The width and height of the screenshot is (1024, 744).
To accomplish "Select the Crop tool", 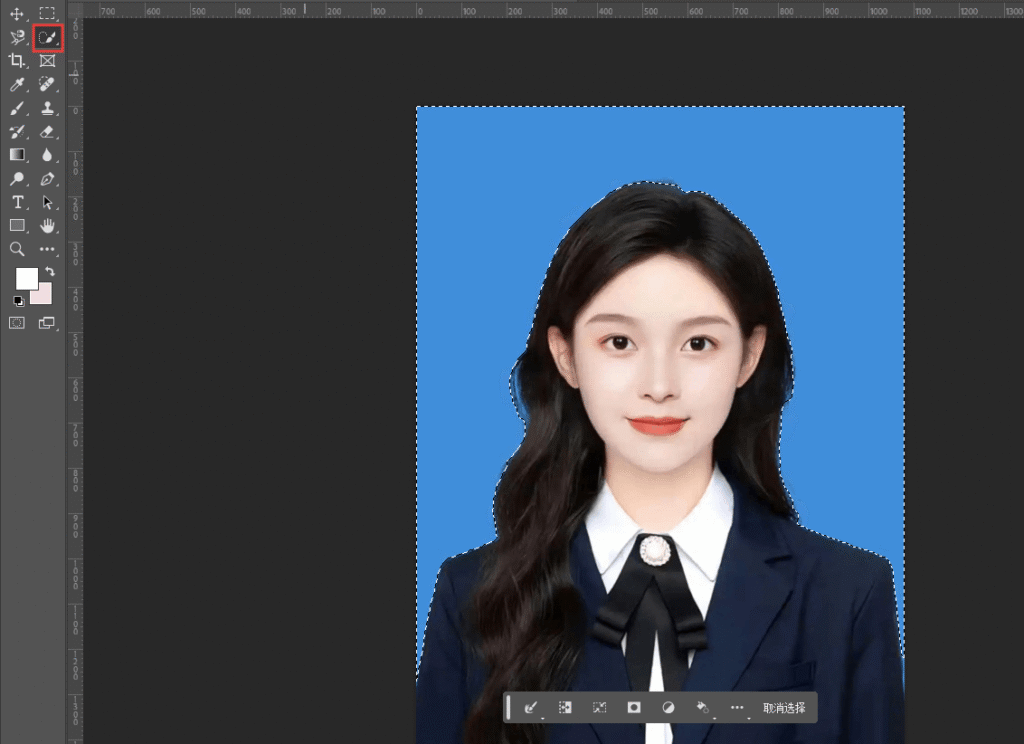I will [16, 60].
